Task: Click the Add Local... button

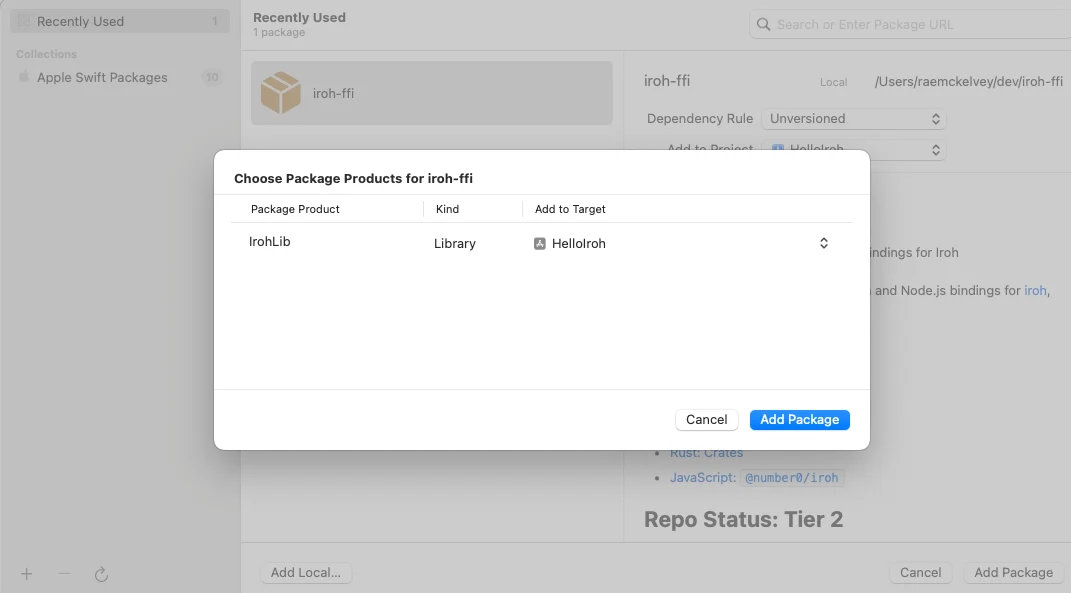Action: pyautogui.click(x=306, y=573)
